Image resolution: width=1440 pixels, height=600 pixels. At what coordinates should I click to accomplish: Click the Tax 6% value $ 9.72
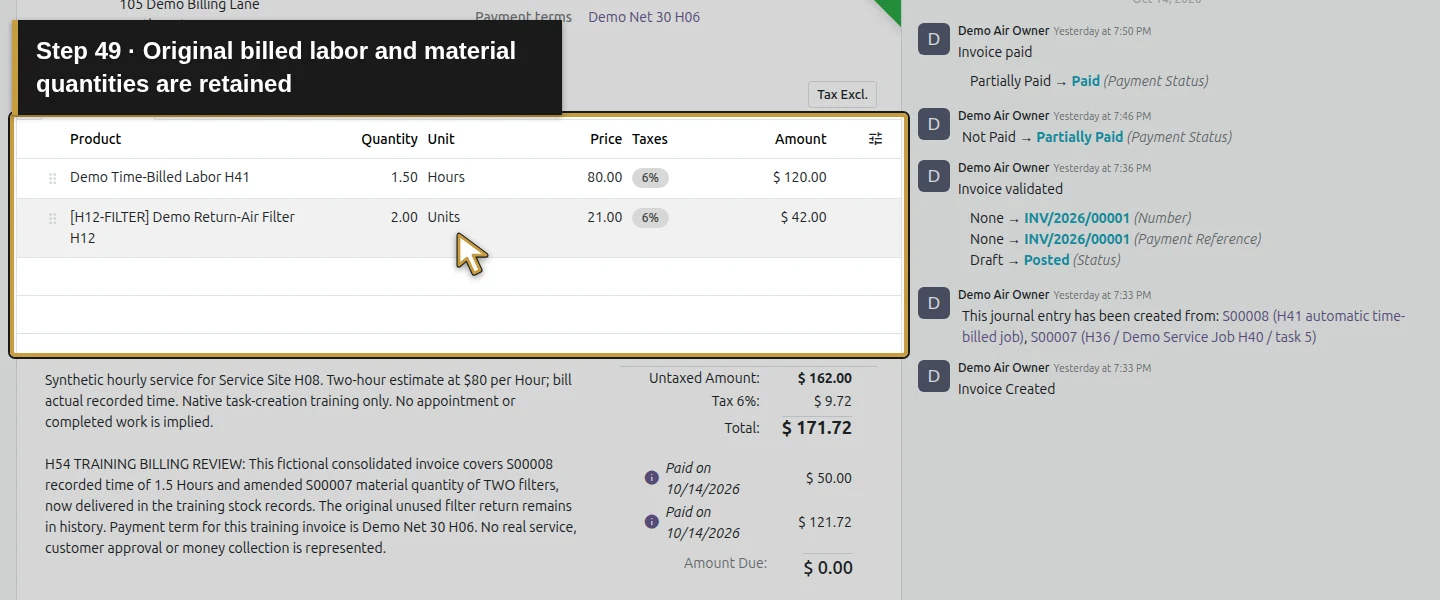point(833,401)
